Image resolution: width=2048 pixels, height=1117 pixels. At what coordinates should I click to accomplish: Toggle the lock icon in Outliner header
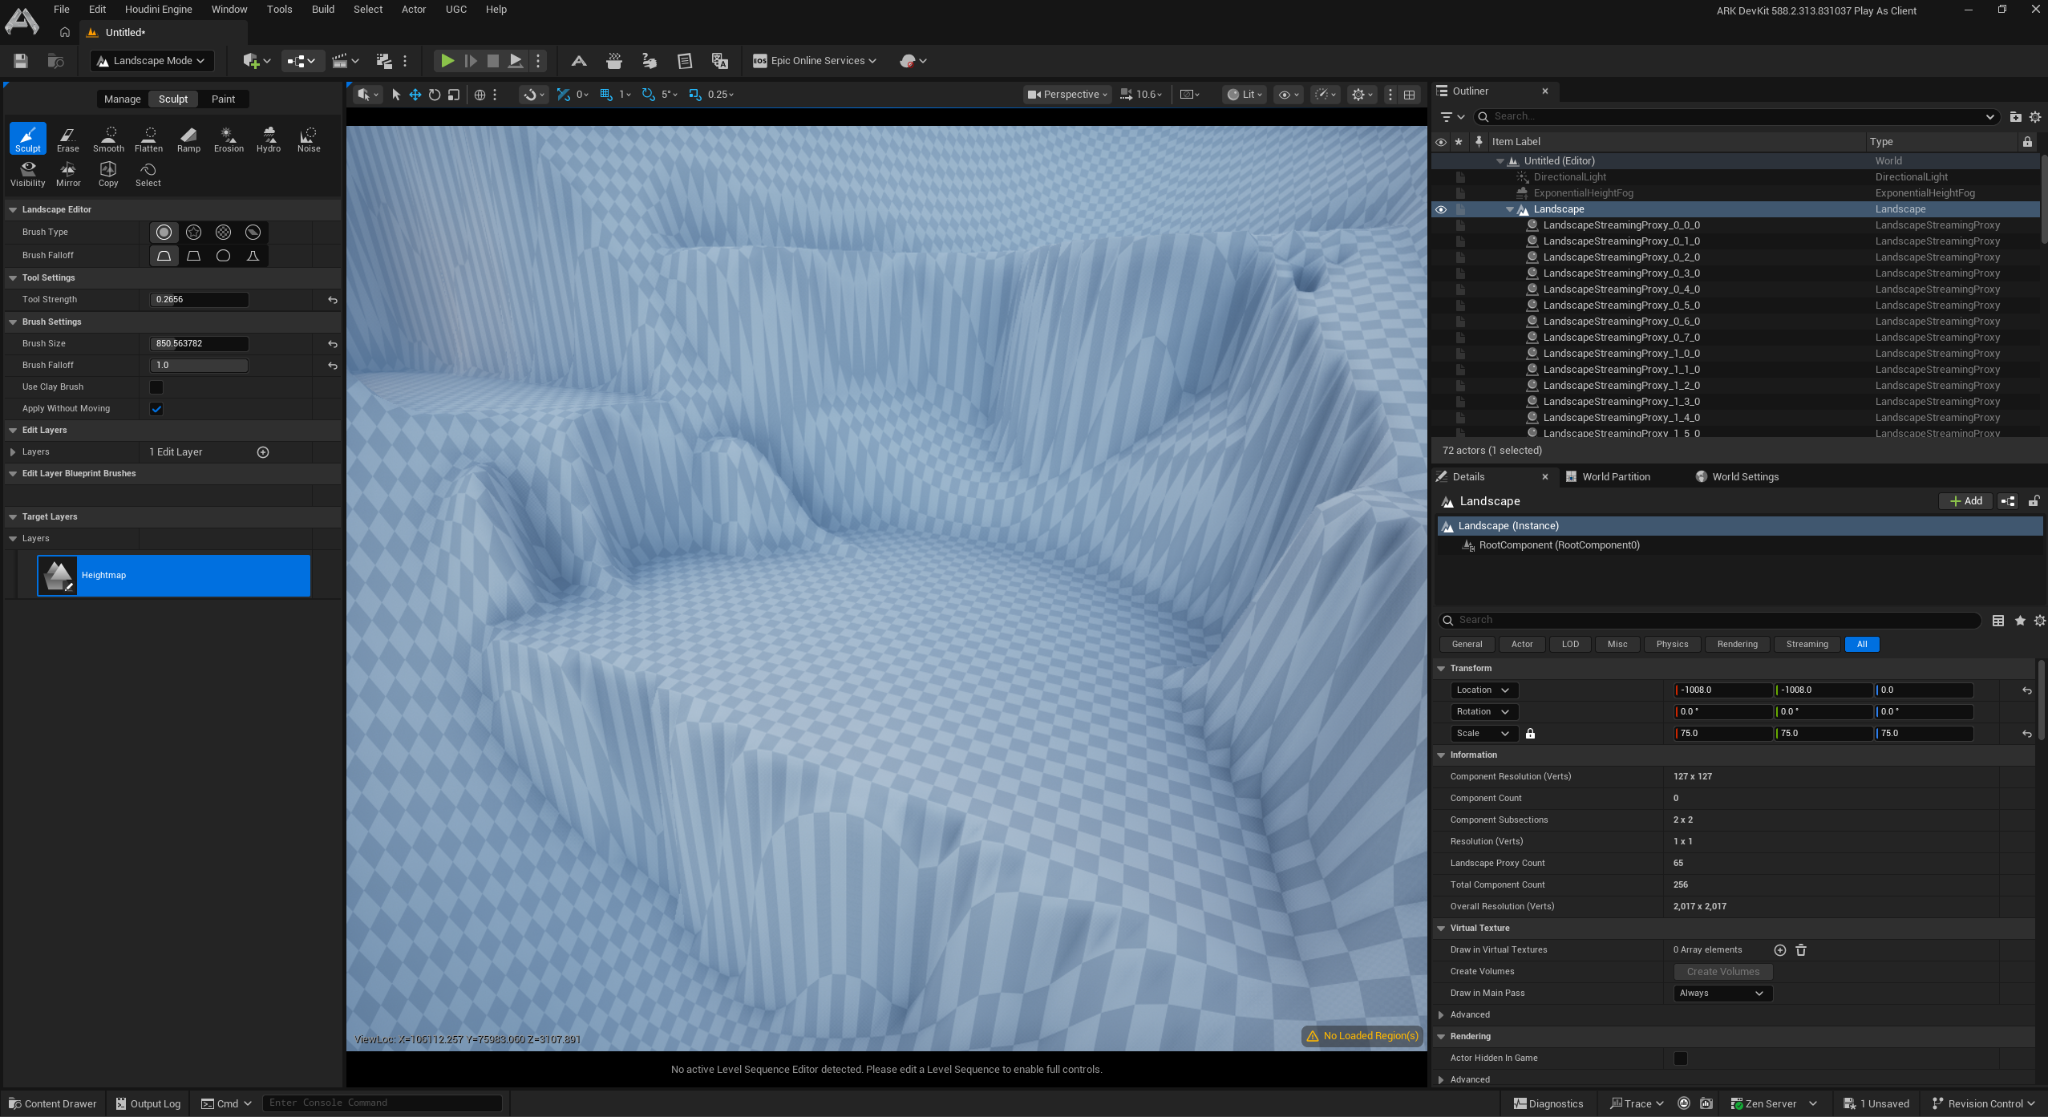coord(2027,142)
